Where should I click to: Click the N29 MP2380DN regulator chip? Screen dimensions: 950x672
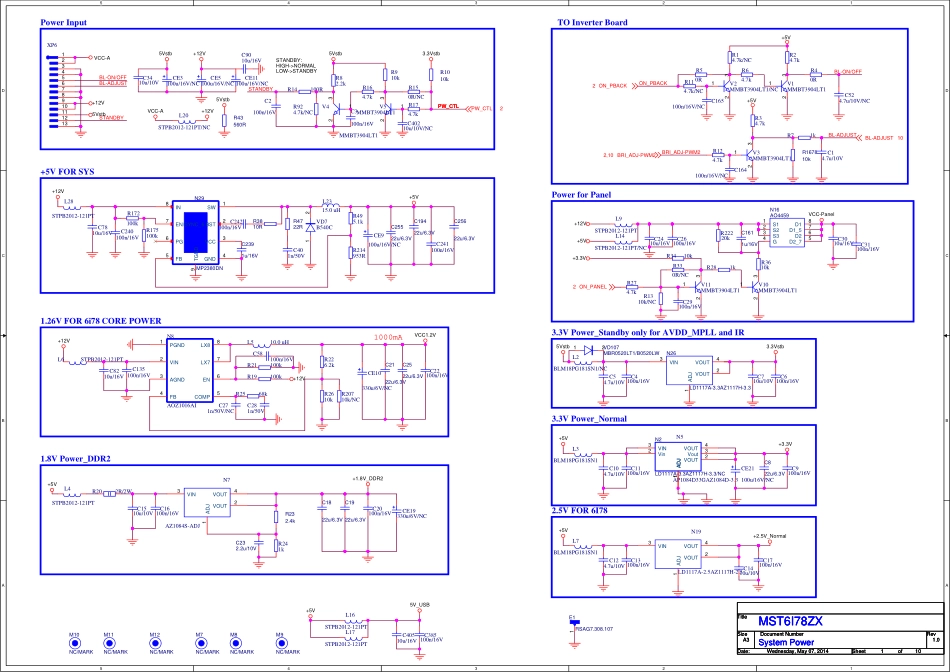pyautogui.click(x=198, y=232)
